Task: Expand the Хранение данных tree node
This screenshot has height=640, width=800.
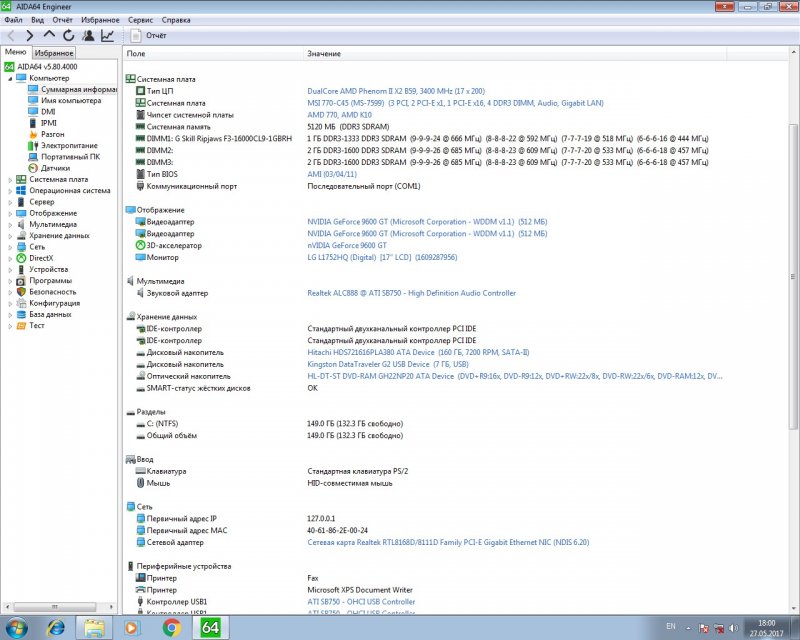Action: [x=10, y=236]
